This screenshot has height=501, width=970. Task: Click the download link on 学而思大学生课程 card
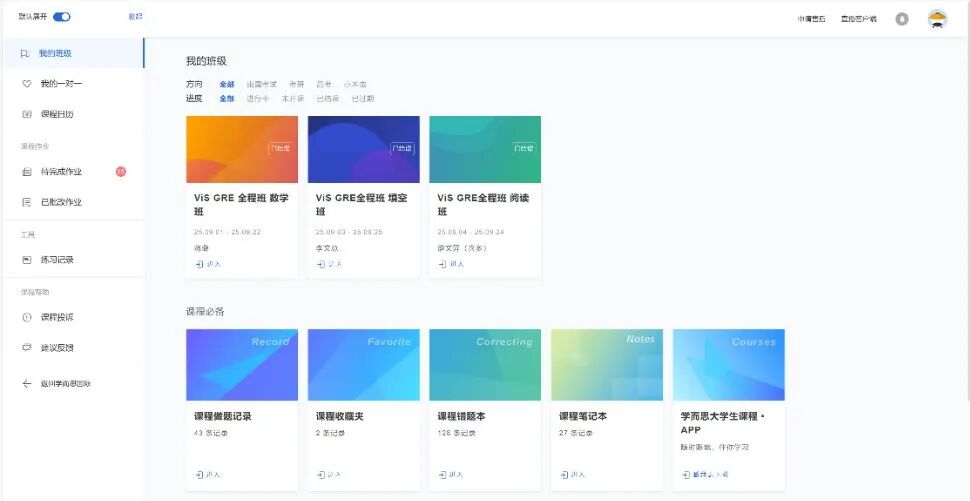point(705,475)
